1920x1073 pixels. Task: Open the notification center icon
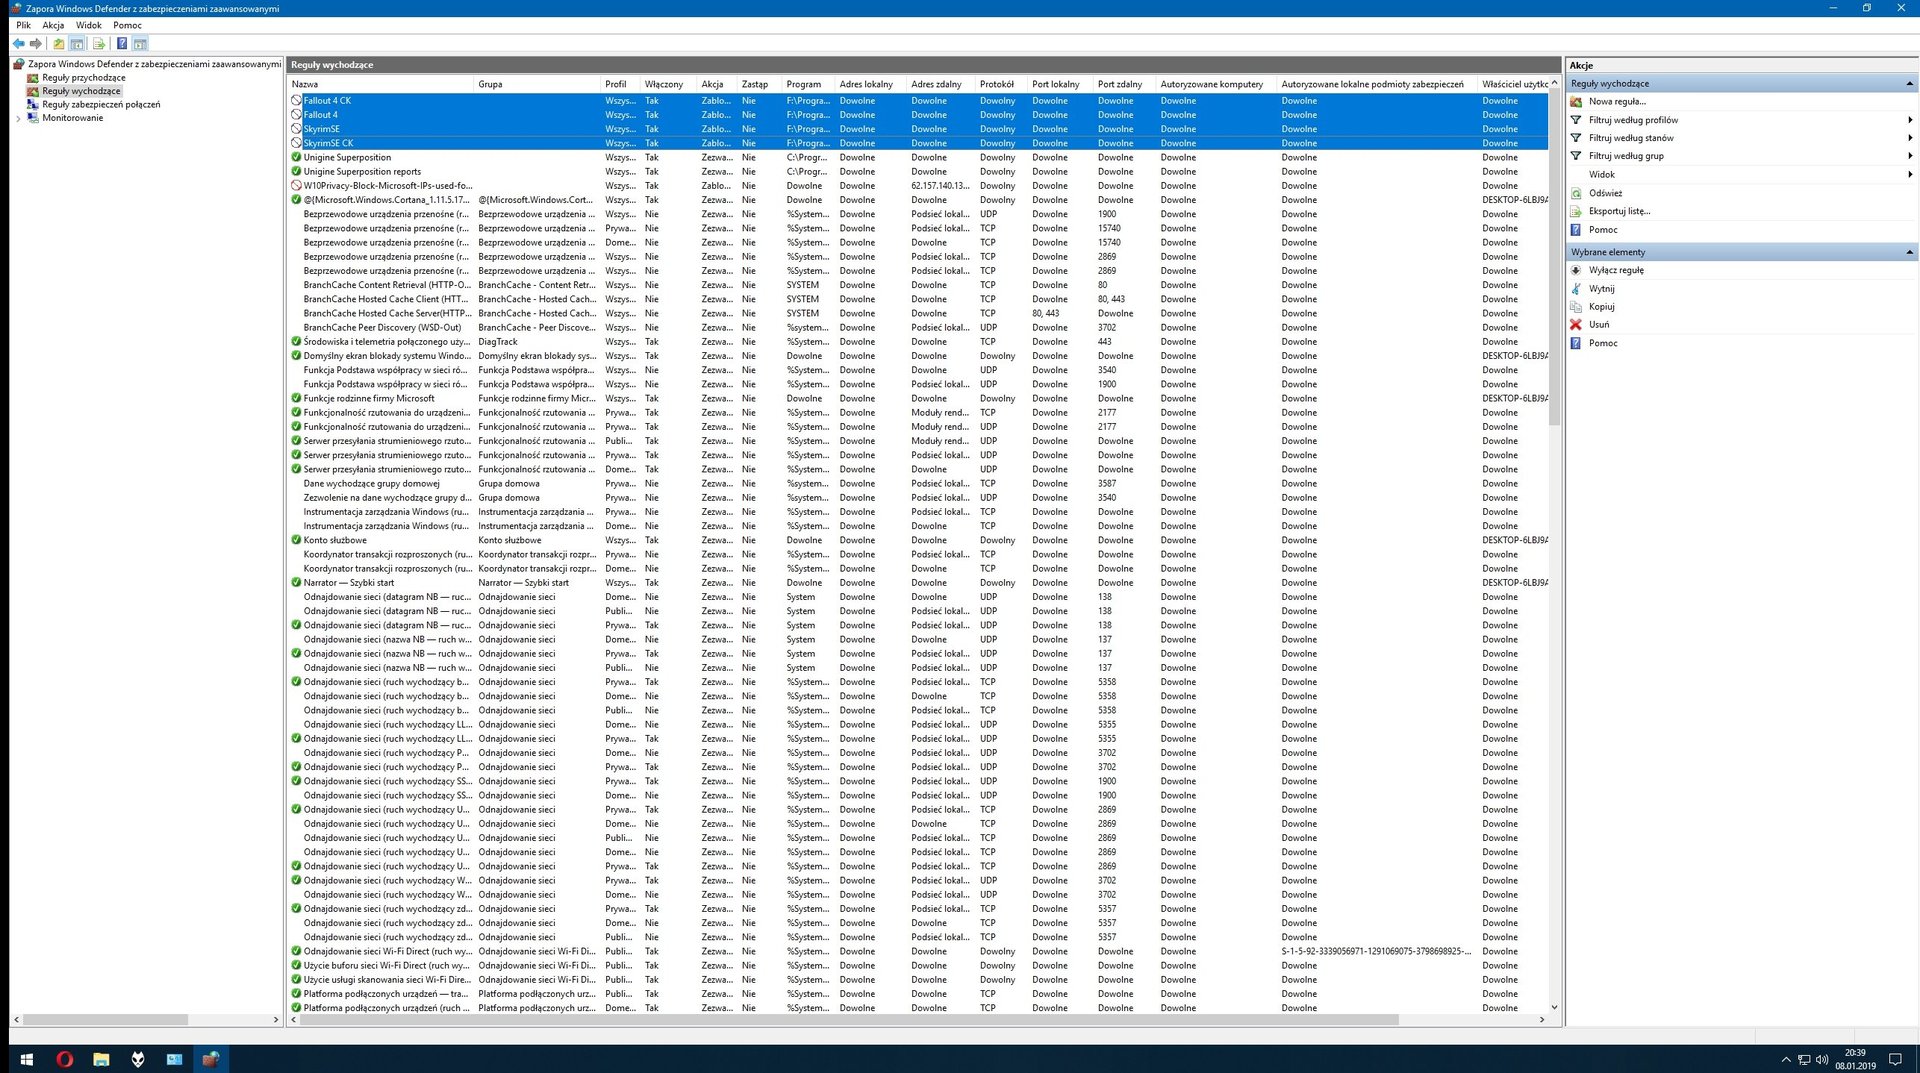pos(1894,1059)
